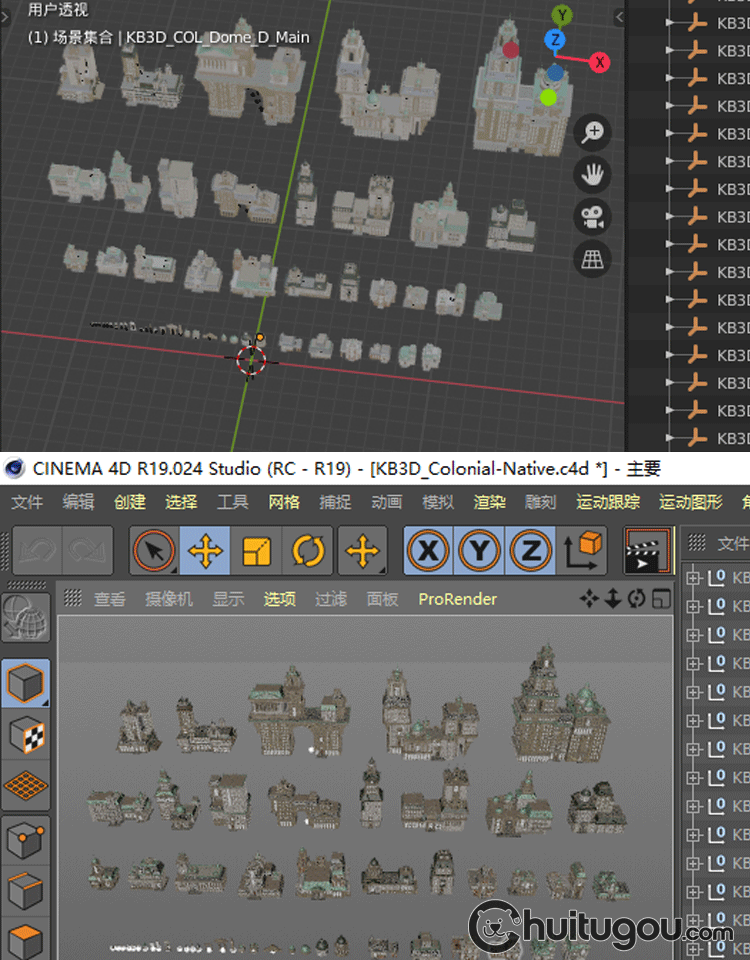The image size is (750, 960).
Task: Select the Rotate tool in Cinema 4D
Action: coord(306,551)
